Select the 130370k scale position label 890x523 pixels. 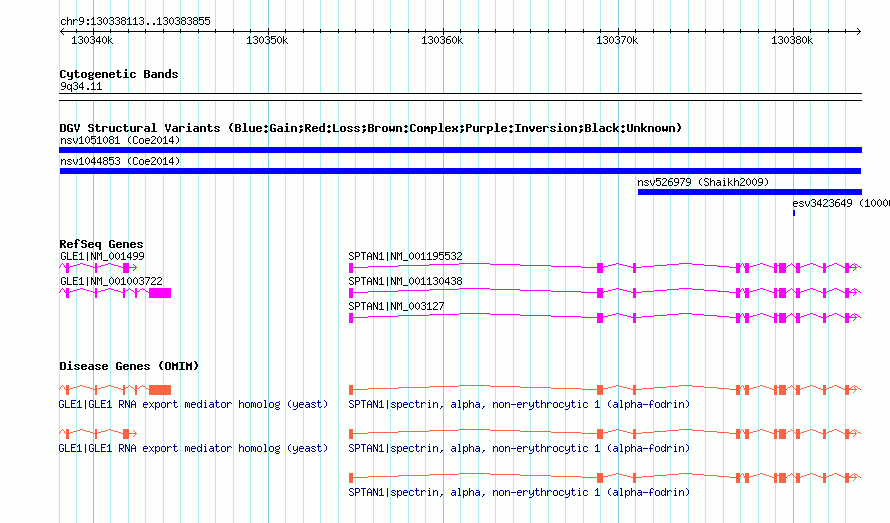[x=617, y=40]
